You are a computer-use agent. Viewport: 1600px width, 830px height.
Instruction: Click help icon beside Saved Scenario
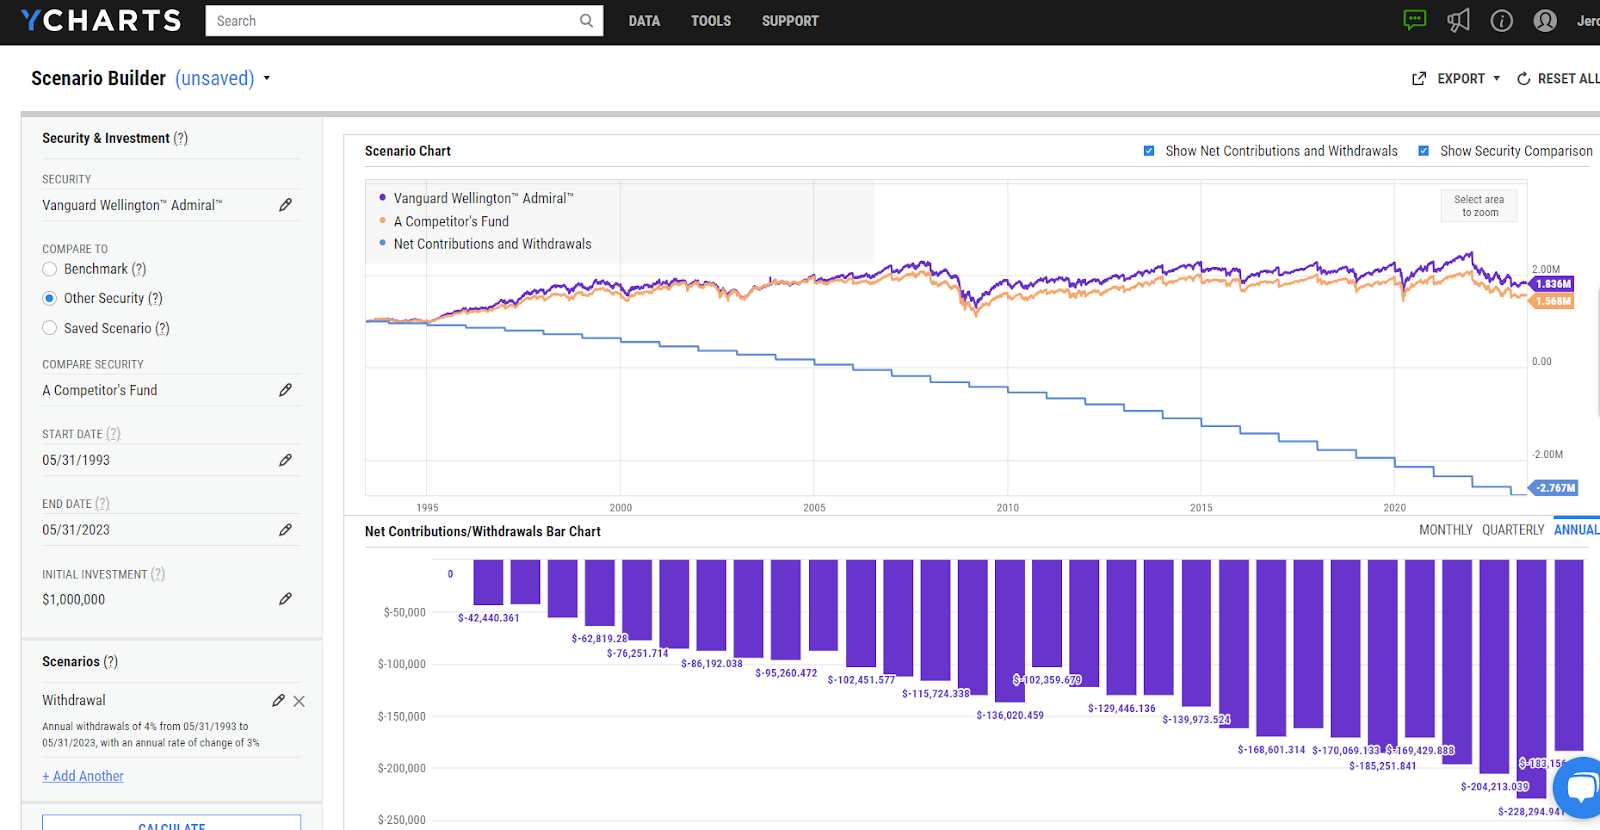[162, 328]
